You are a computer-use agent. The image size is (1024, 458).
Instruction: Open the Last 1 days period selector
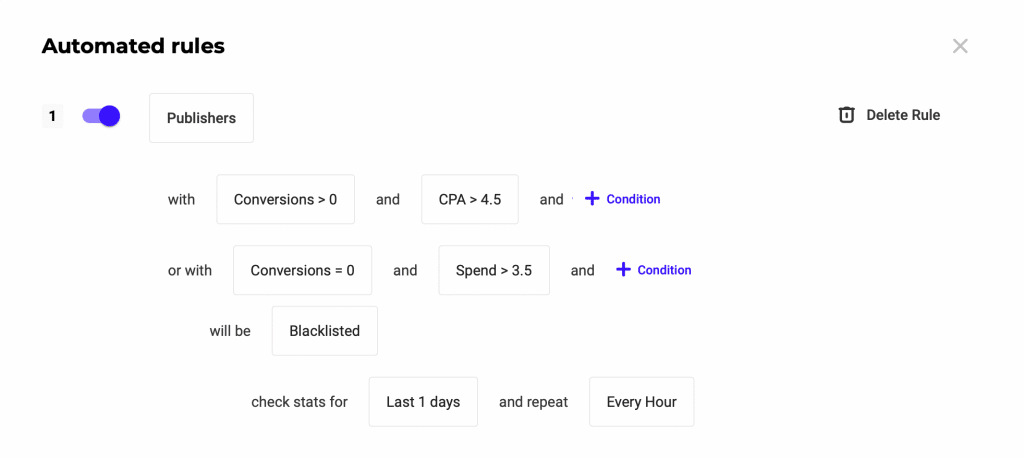pyautogui.click(x=423, y=402)
